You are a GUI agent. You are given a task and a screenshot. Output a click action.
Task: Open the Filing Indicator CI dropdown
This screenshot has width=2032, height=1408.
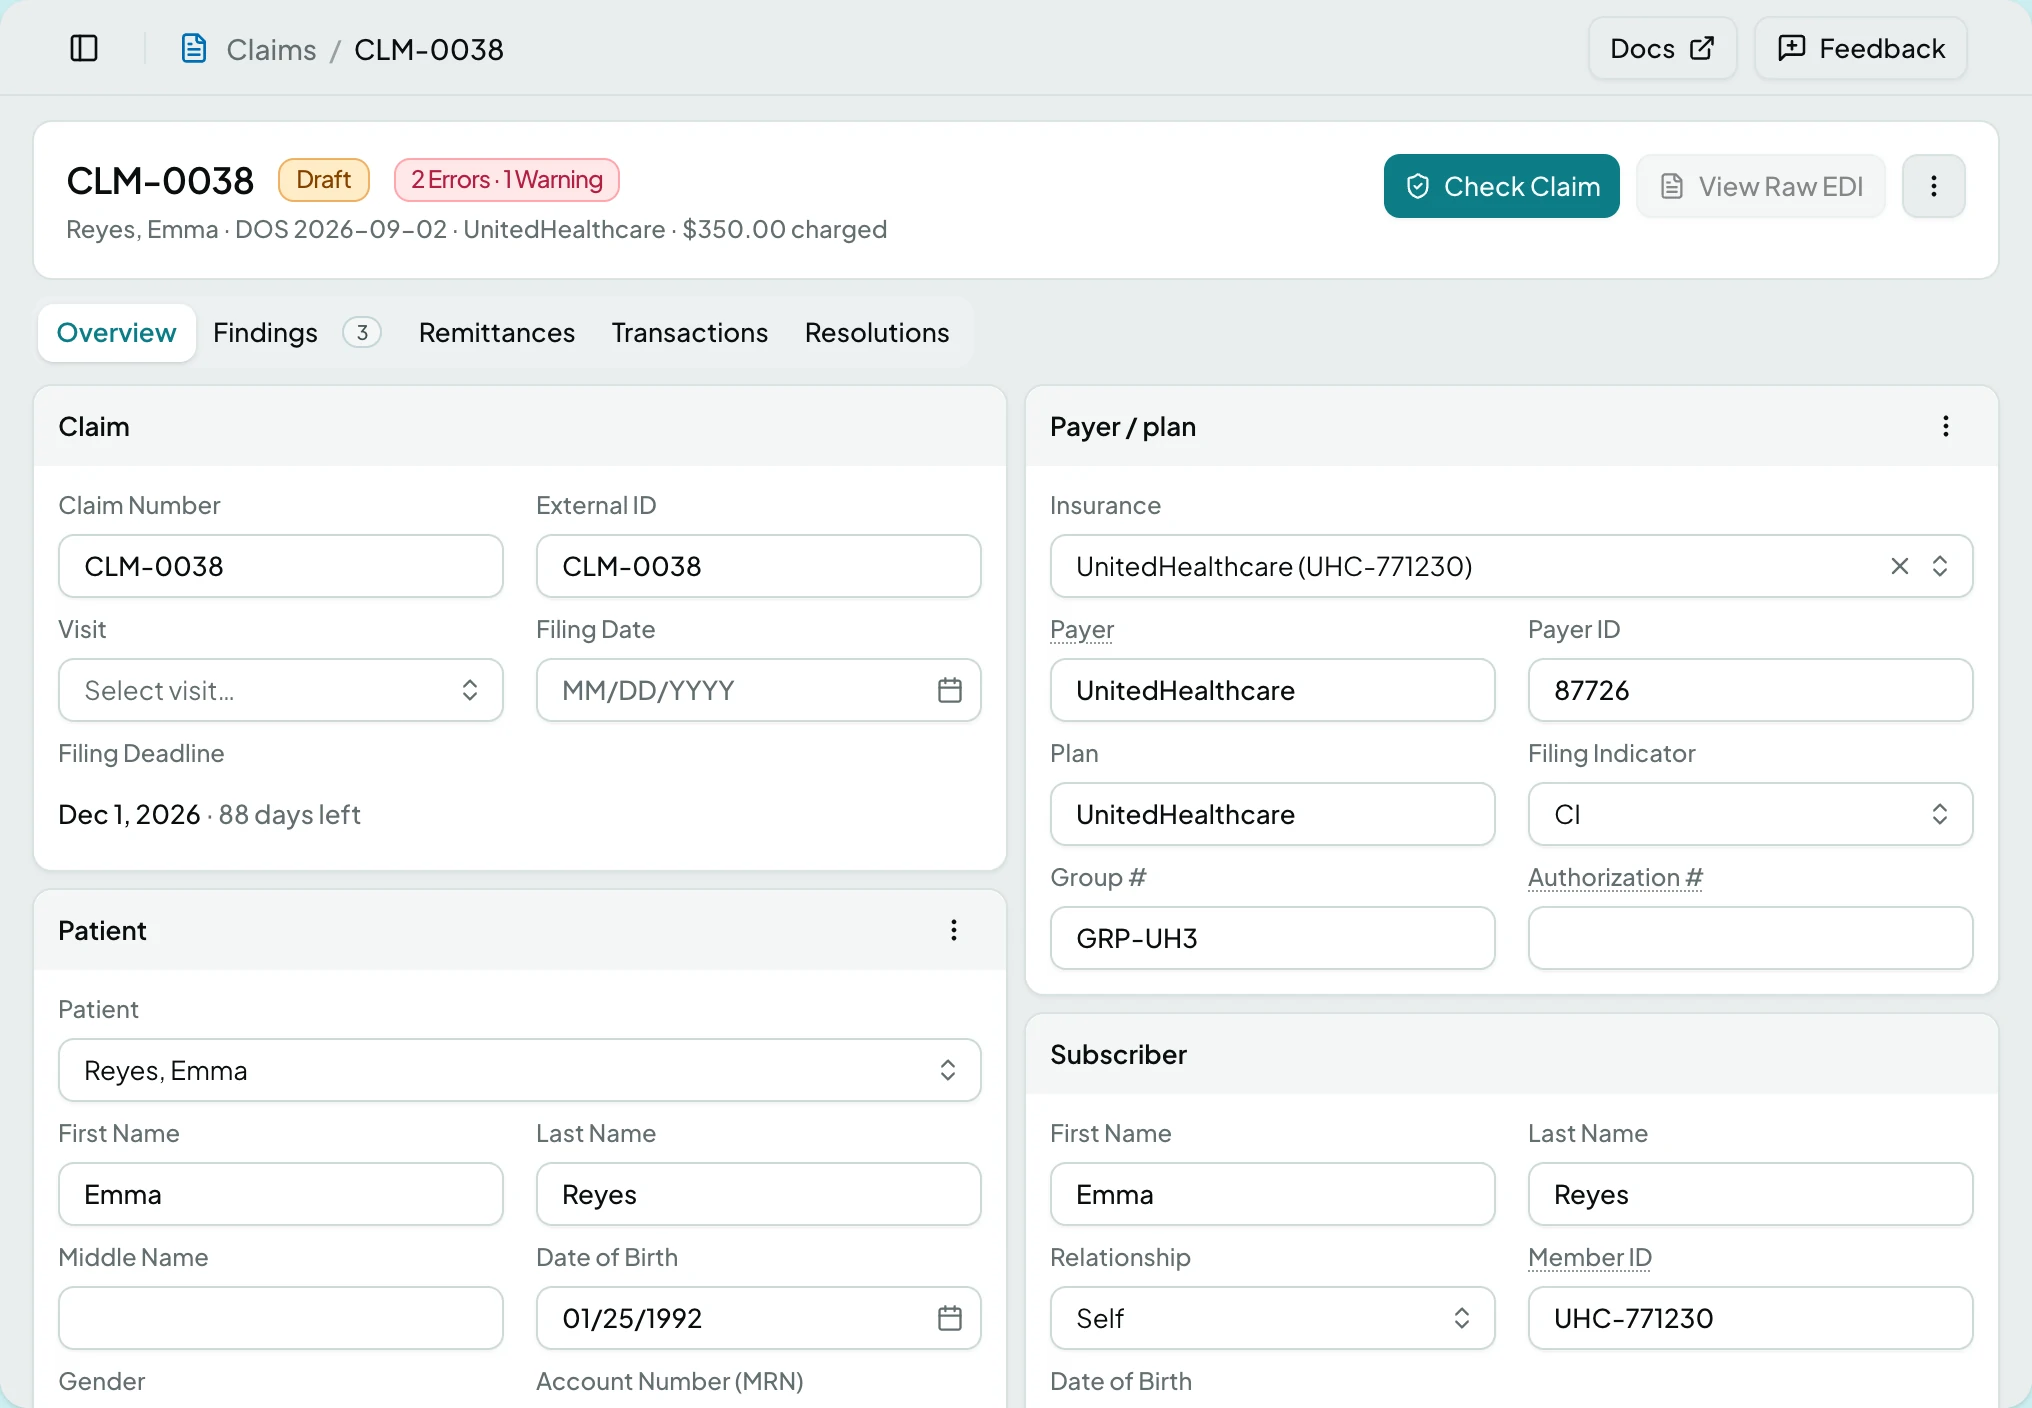tap(1750, 814)
